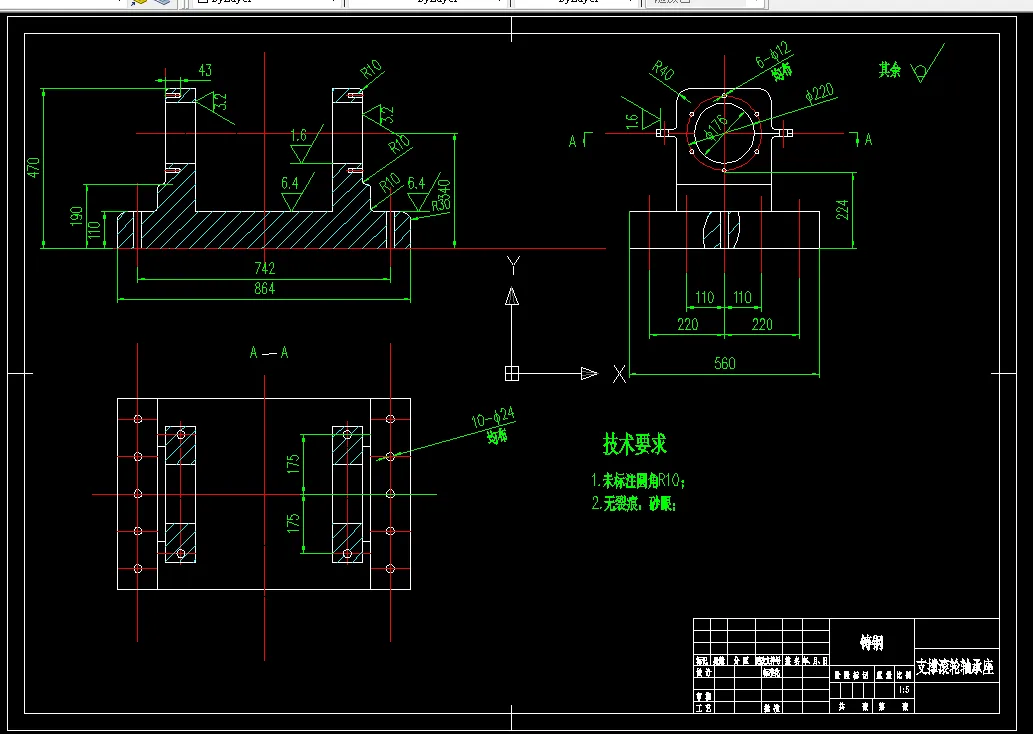Select the 支撑滚轮轴承座 part name

click(x=955, y=667)
